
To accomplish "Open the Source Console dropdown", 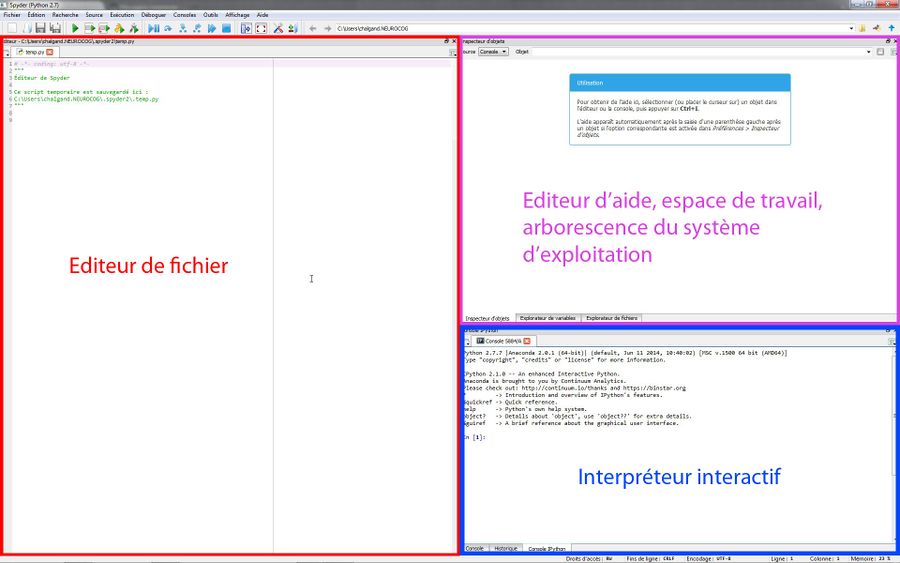I will [493, 51].
